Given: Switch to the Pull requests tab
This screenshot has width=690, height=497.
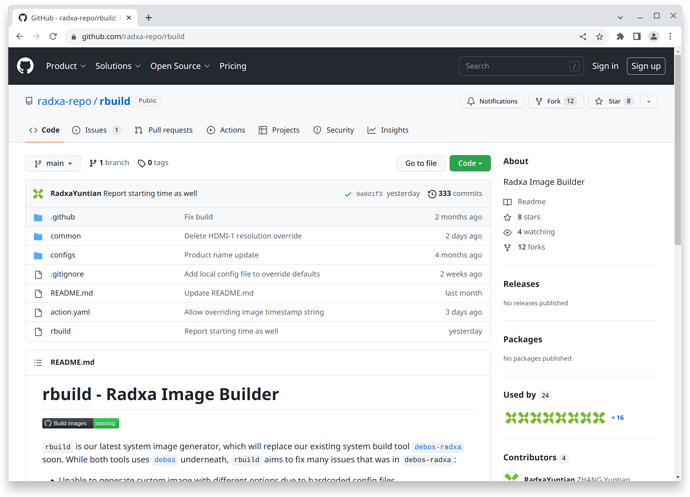Looking at the screenshot, I should (x=164, y=130).
